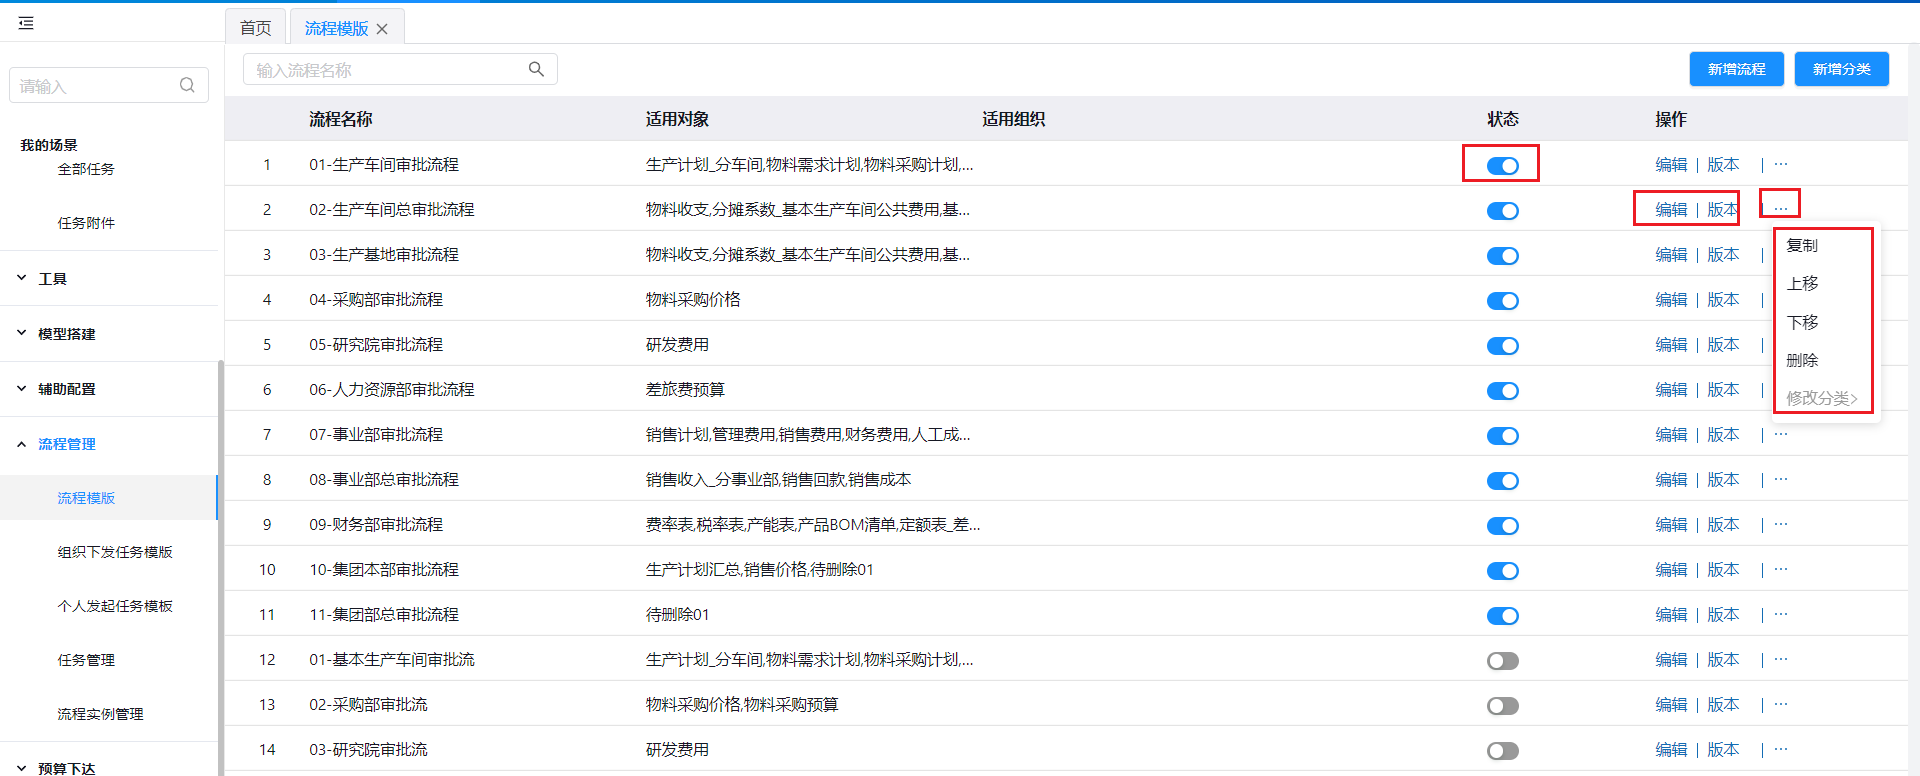
Task: Turn off the 05-研究院审批流程 toggle
Action: [1502, 346]
